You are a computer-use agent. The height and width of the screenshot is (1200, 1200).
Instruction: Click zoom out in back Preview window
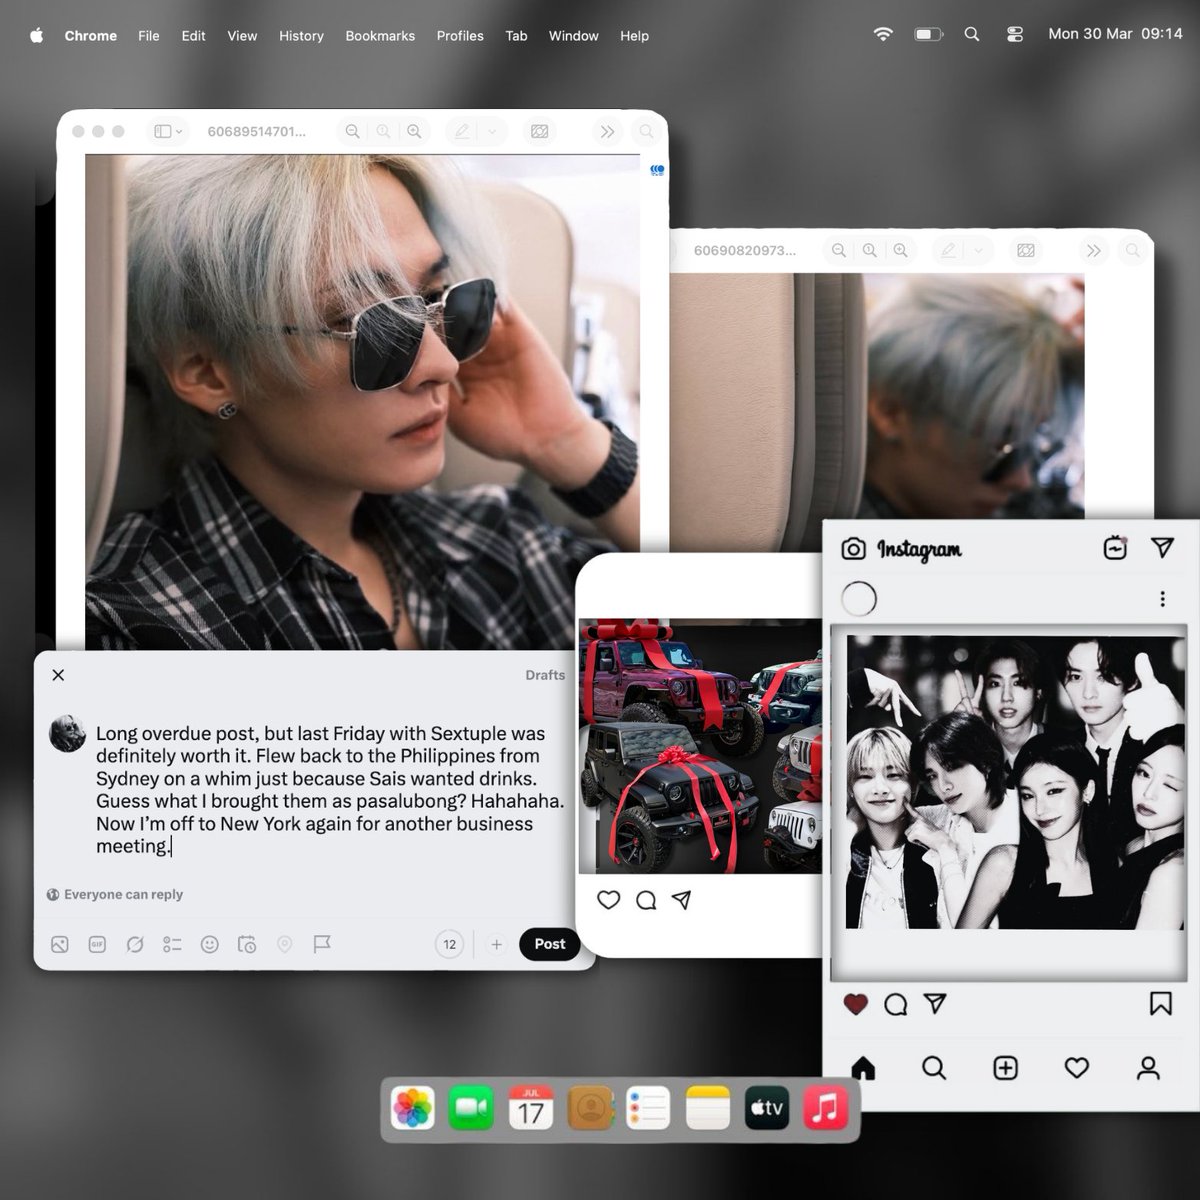(839, 250)
